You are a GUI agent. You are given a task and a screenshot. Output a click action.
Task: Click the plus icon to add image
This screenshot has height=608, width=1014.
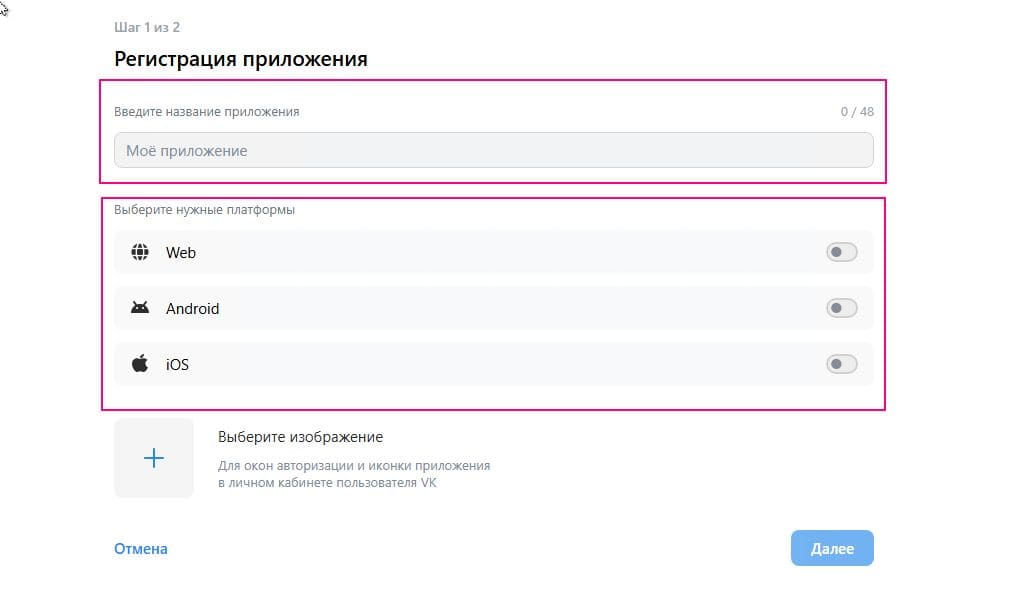pos(154,458)
